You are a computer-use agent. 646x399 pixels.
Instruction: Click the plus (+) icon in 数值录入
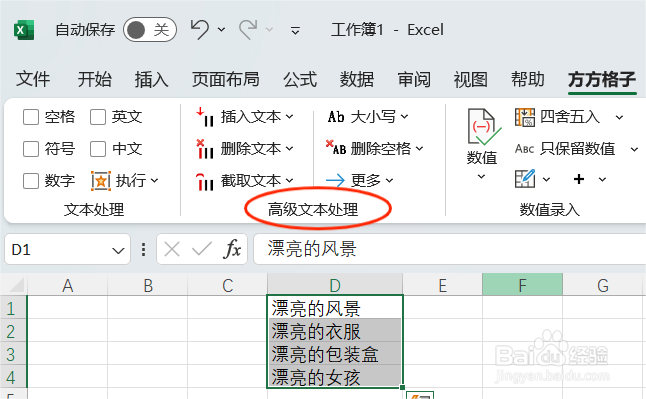[579, 179]
